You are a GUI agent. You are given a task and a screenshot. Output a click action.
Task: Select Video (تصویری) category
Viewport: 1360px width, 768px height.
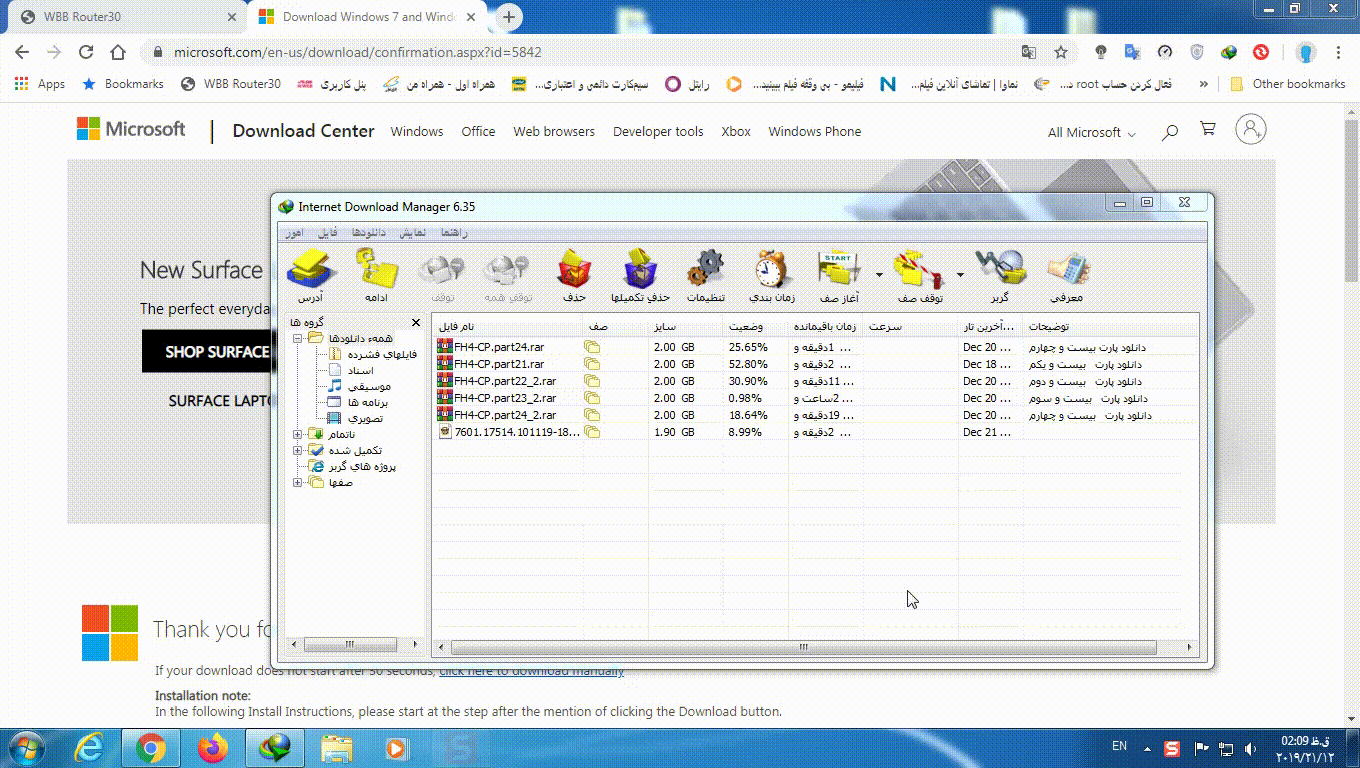click(x=355, y=418)
